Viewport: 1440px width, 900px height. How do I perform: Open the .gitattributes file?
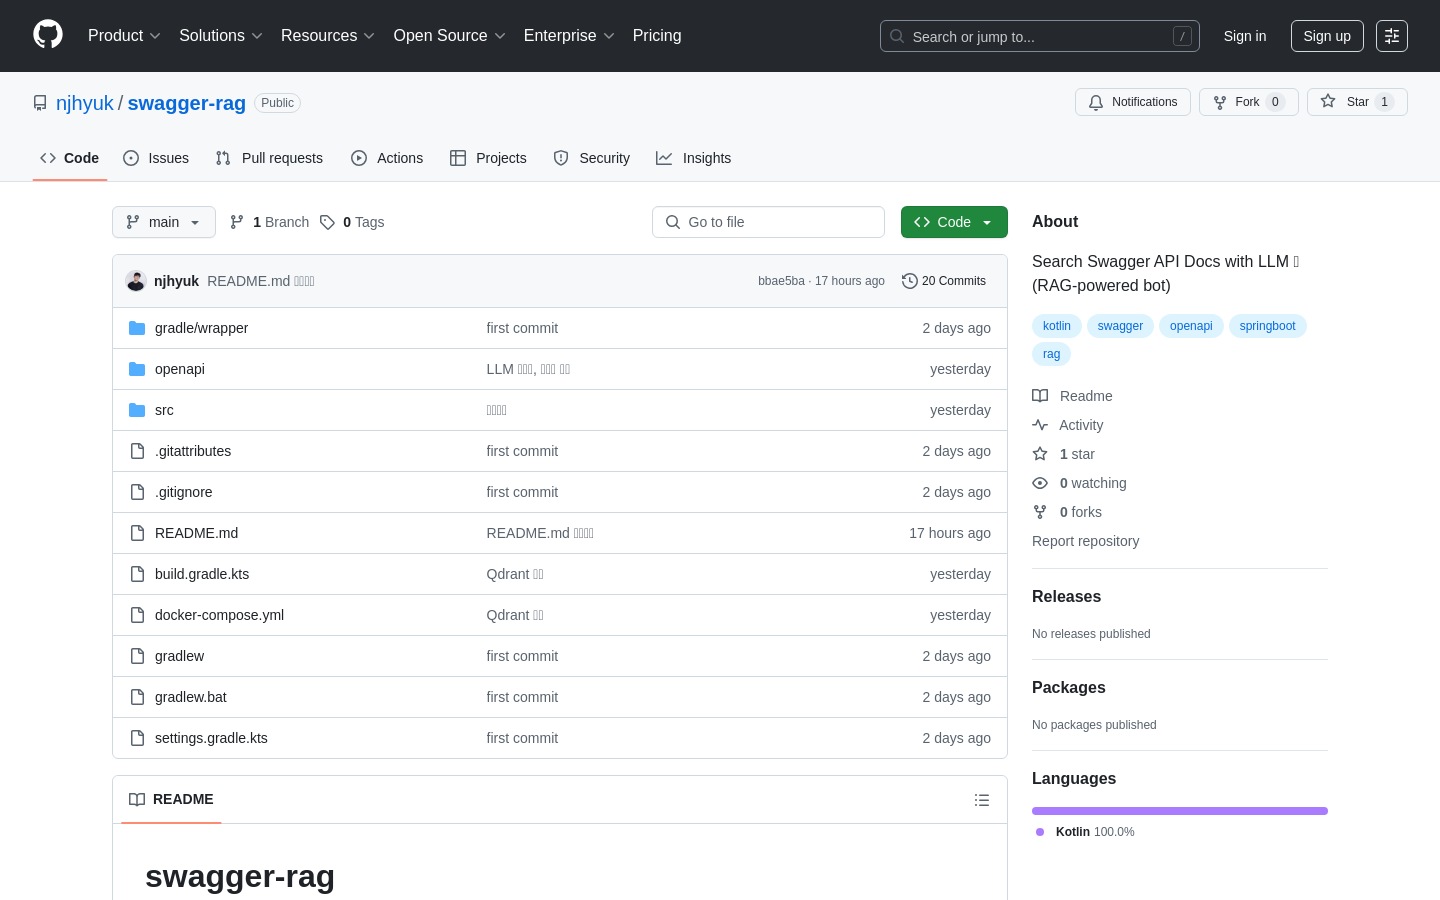point(193,451)
